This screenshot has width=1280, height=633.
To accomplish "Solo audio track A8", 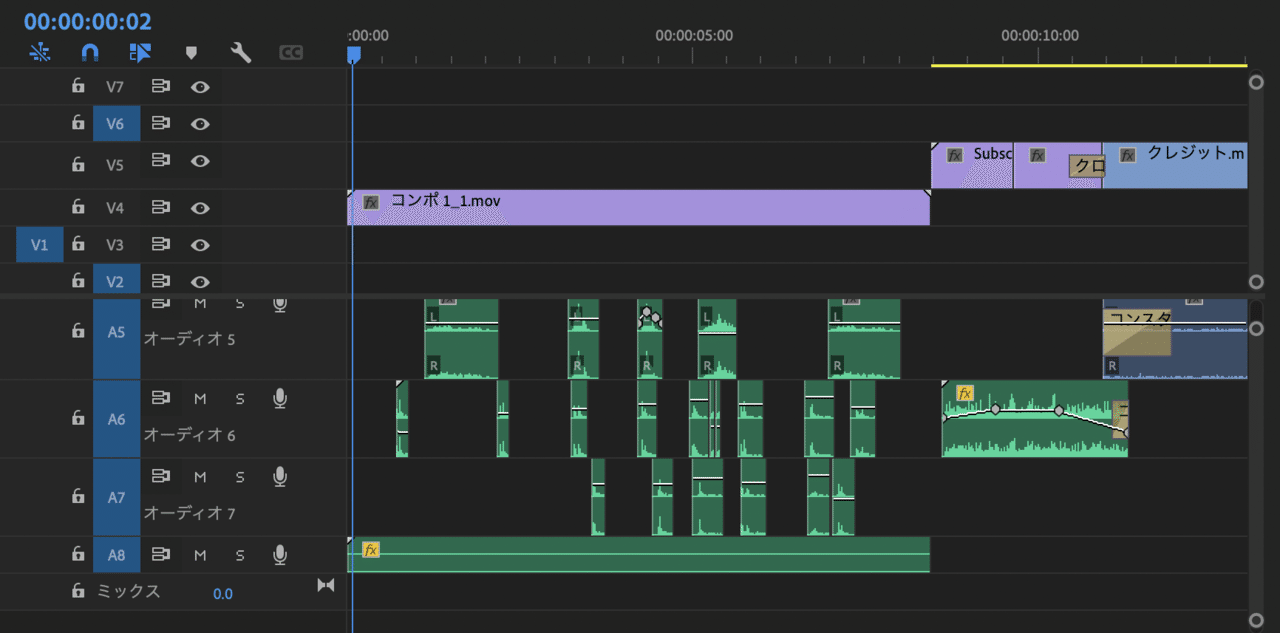I will (x=240, y=555).
